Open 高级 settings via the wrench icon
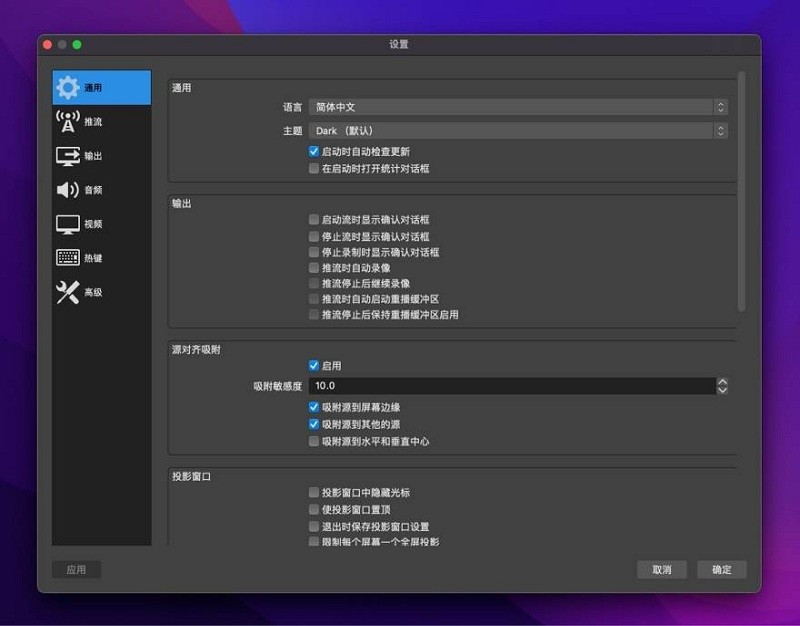The height and width of the screenshot is (626, 800). (x=66, y=291)
